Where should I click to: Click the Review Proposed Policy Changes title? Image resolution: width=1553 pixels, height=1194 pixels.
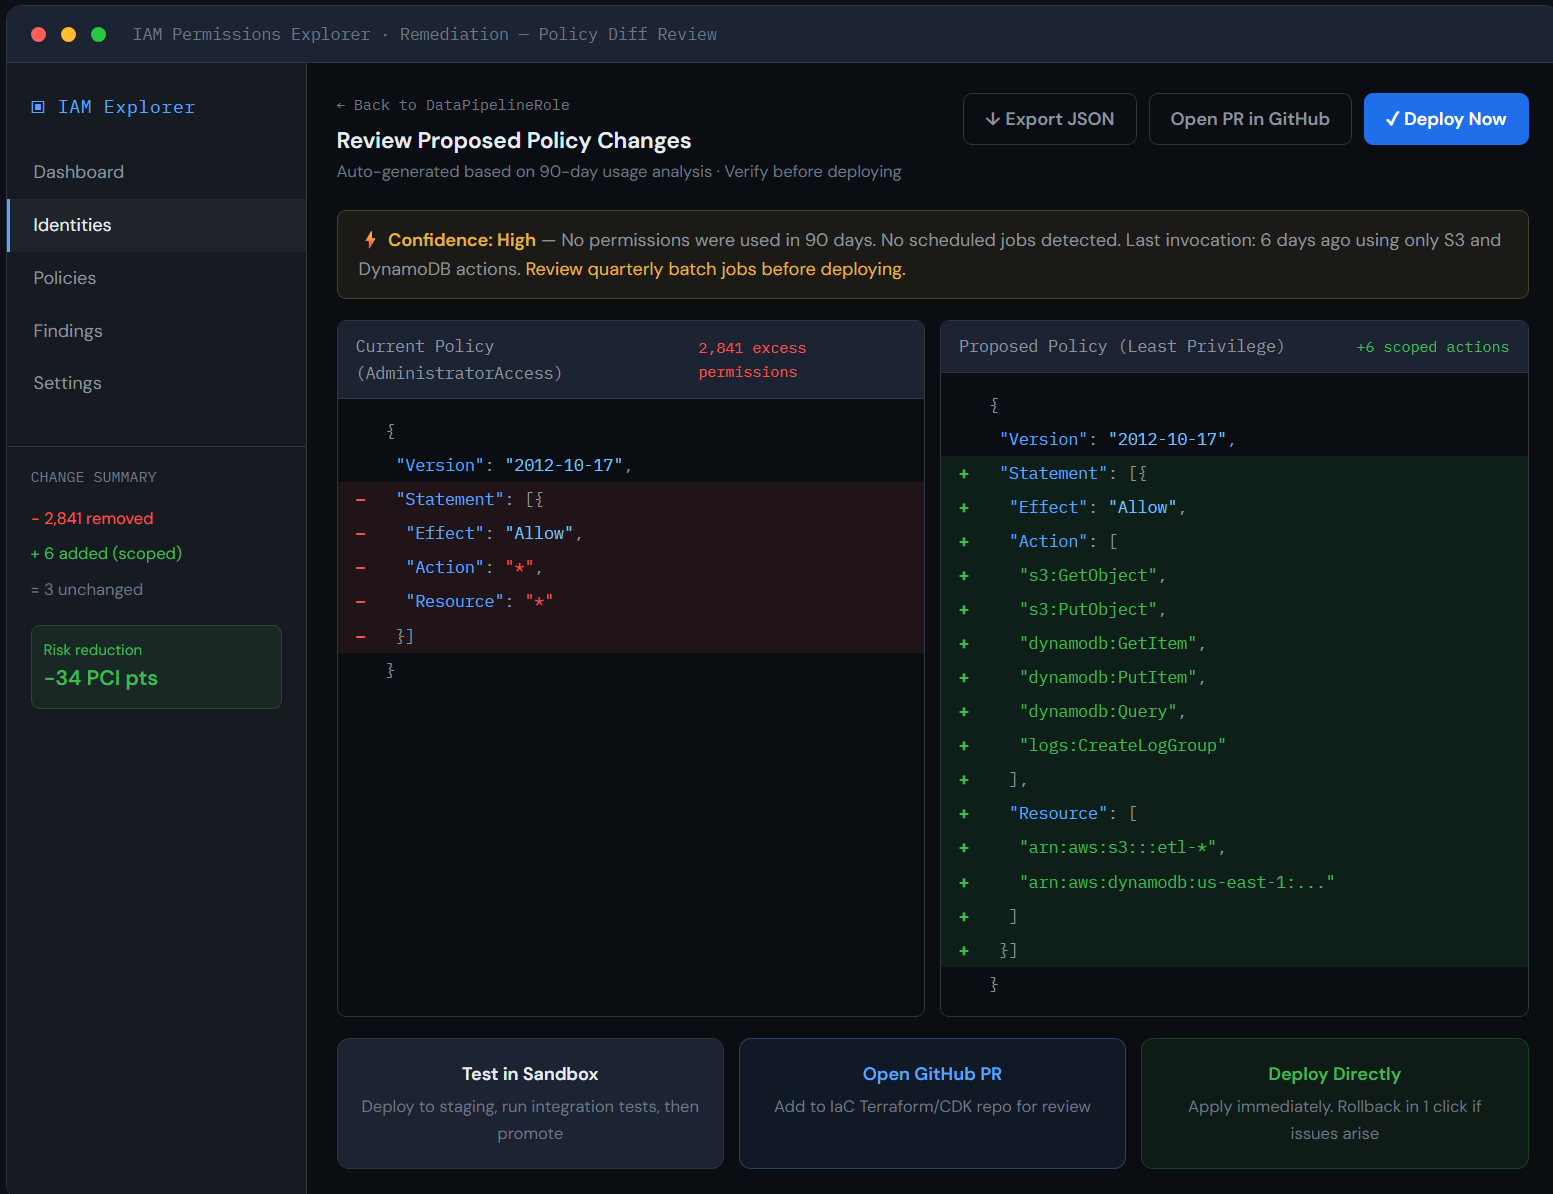(x=514, y=140)
